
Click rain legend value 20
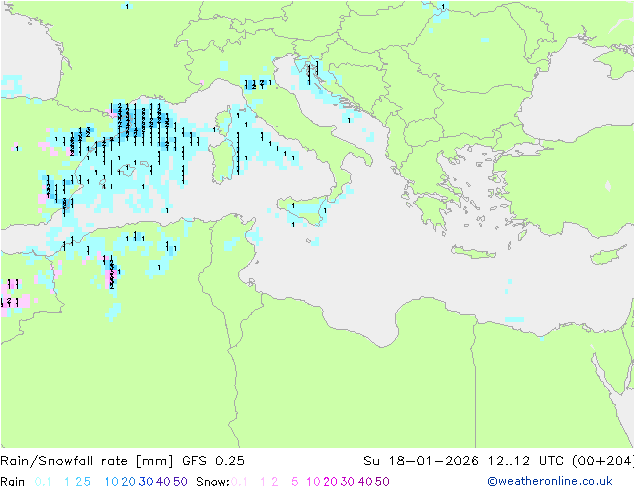tap(129, 482)
